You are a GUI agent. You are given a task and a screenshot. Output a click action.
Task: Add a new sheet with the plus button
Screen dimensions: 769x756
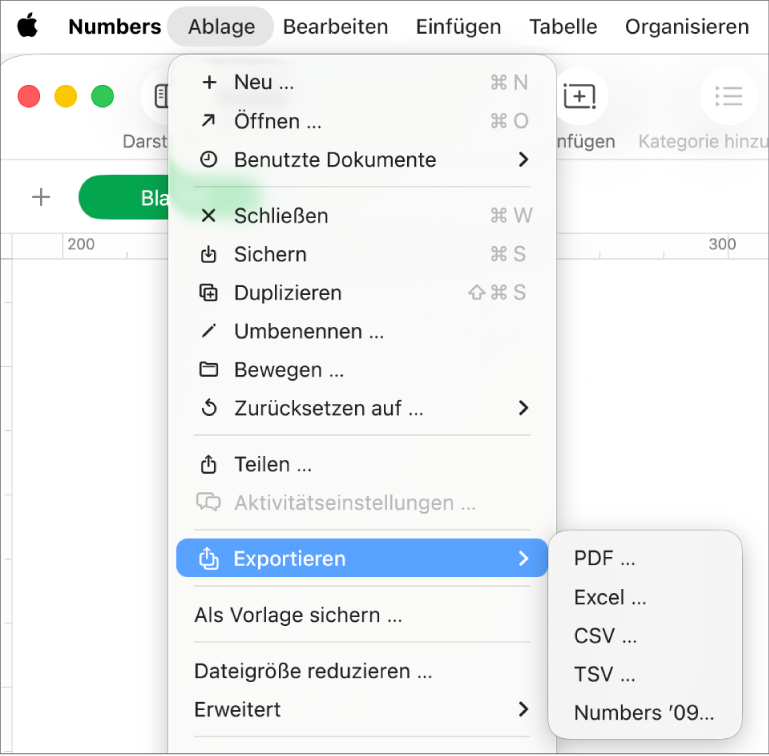click(x=41, y=197)
